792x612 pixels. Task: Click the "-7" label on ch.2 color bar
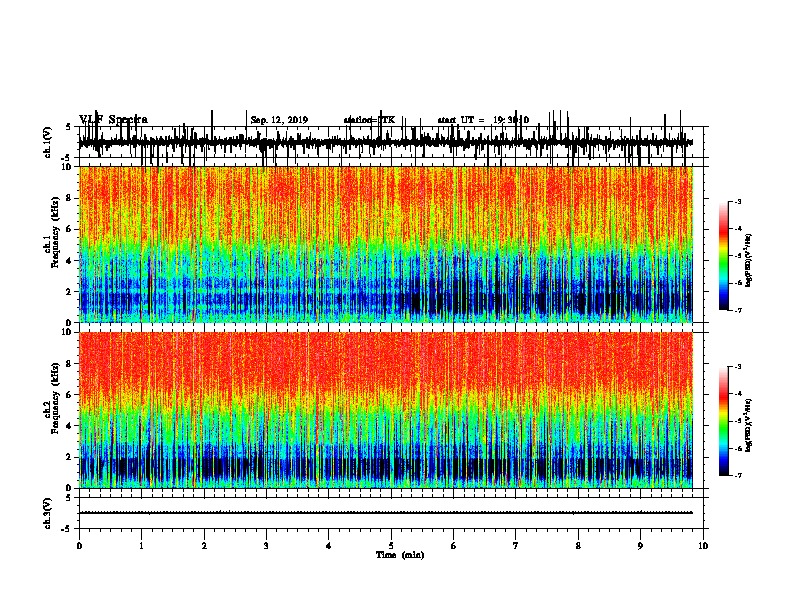click(x=737, y=475)
